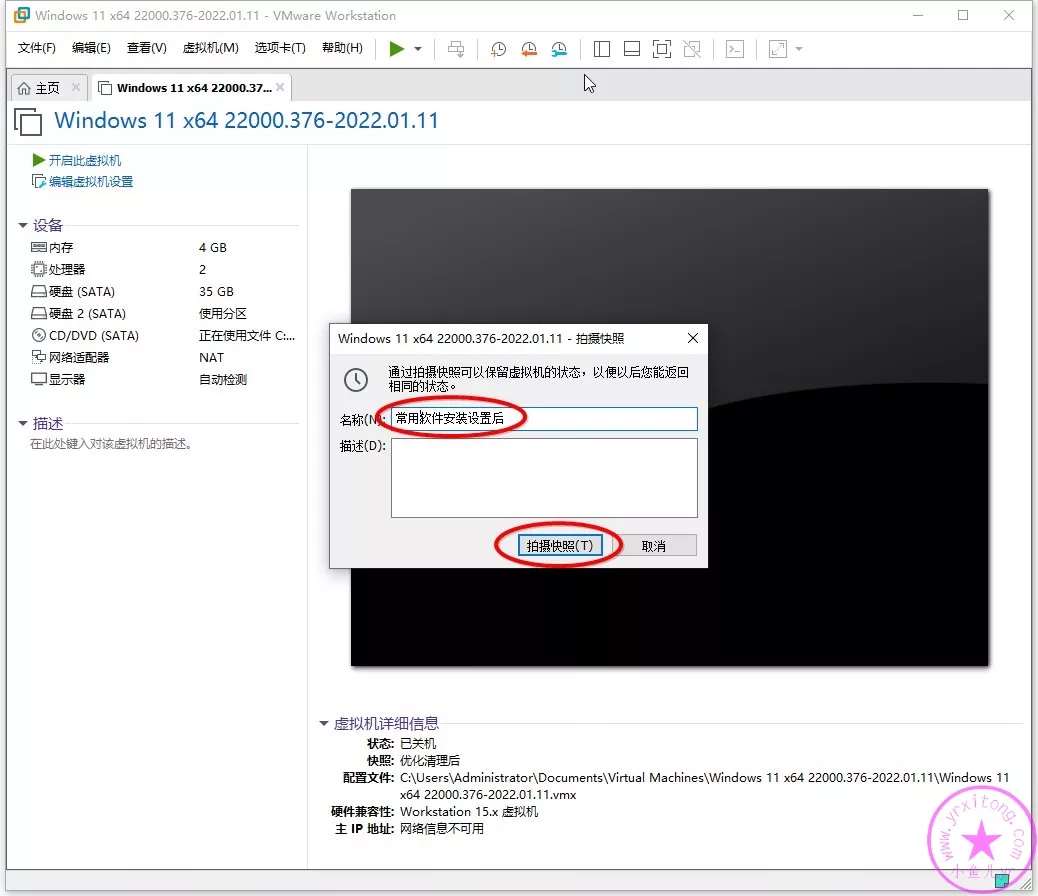Collapse the 设备 section
The height and width of the screenshot is (896, 1038).
click(x=23, y=226)
